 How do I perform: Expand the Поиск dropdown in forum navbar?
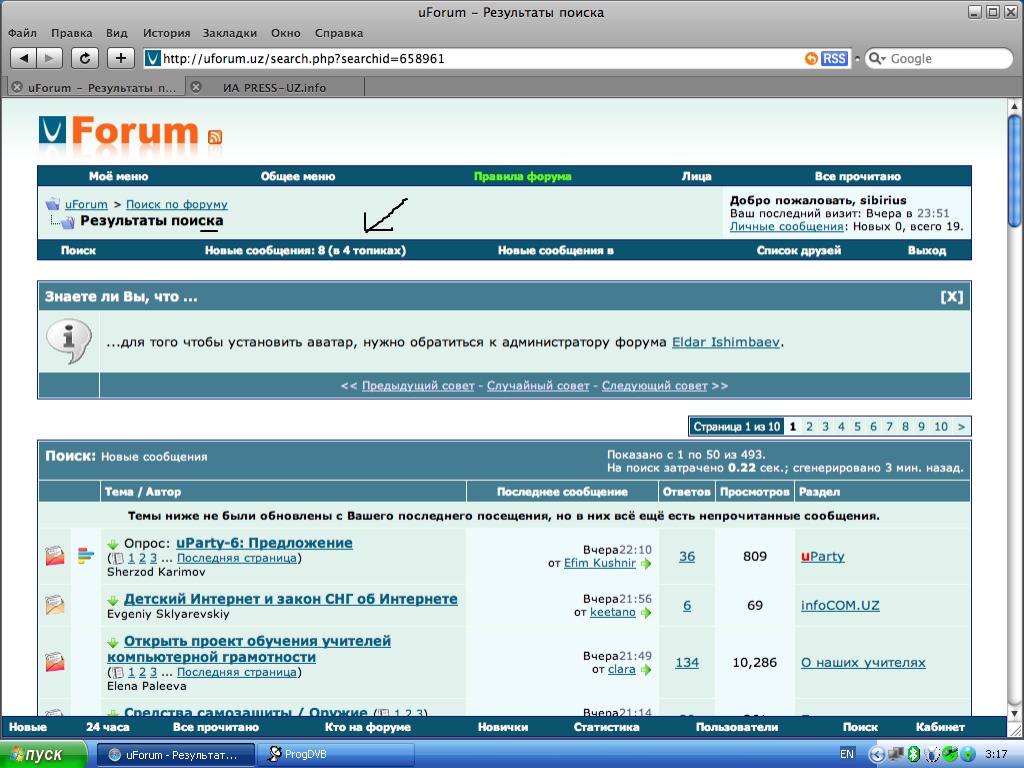click(x=78, y=250)
